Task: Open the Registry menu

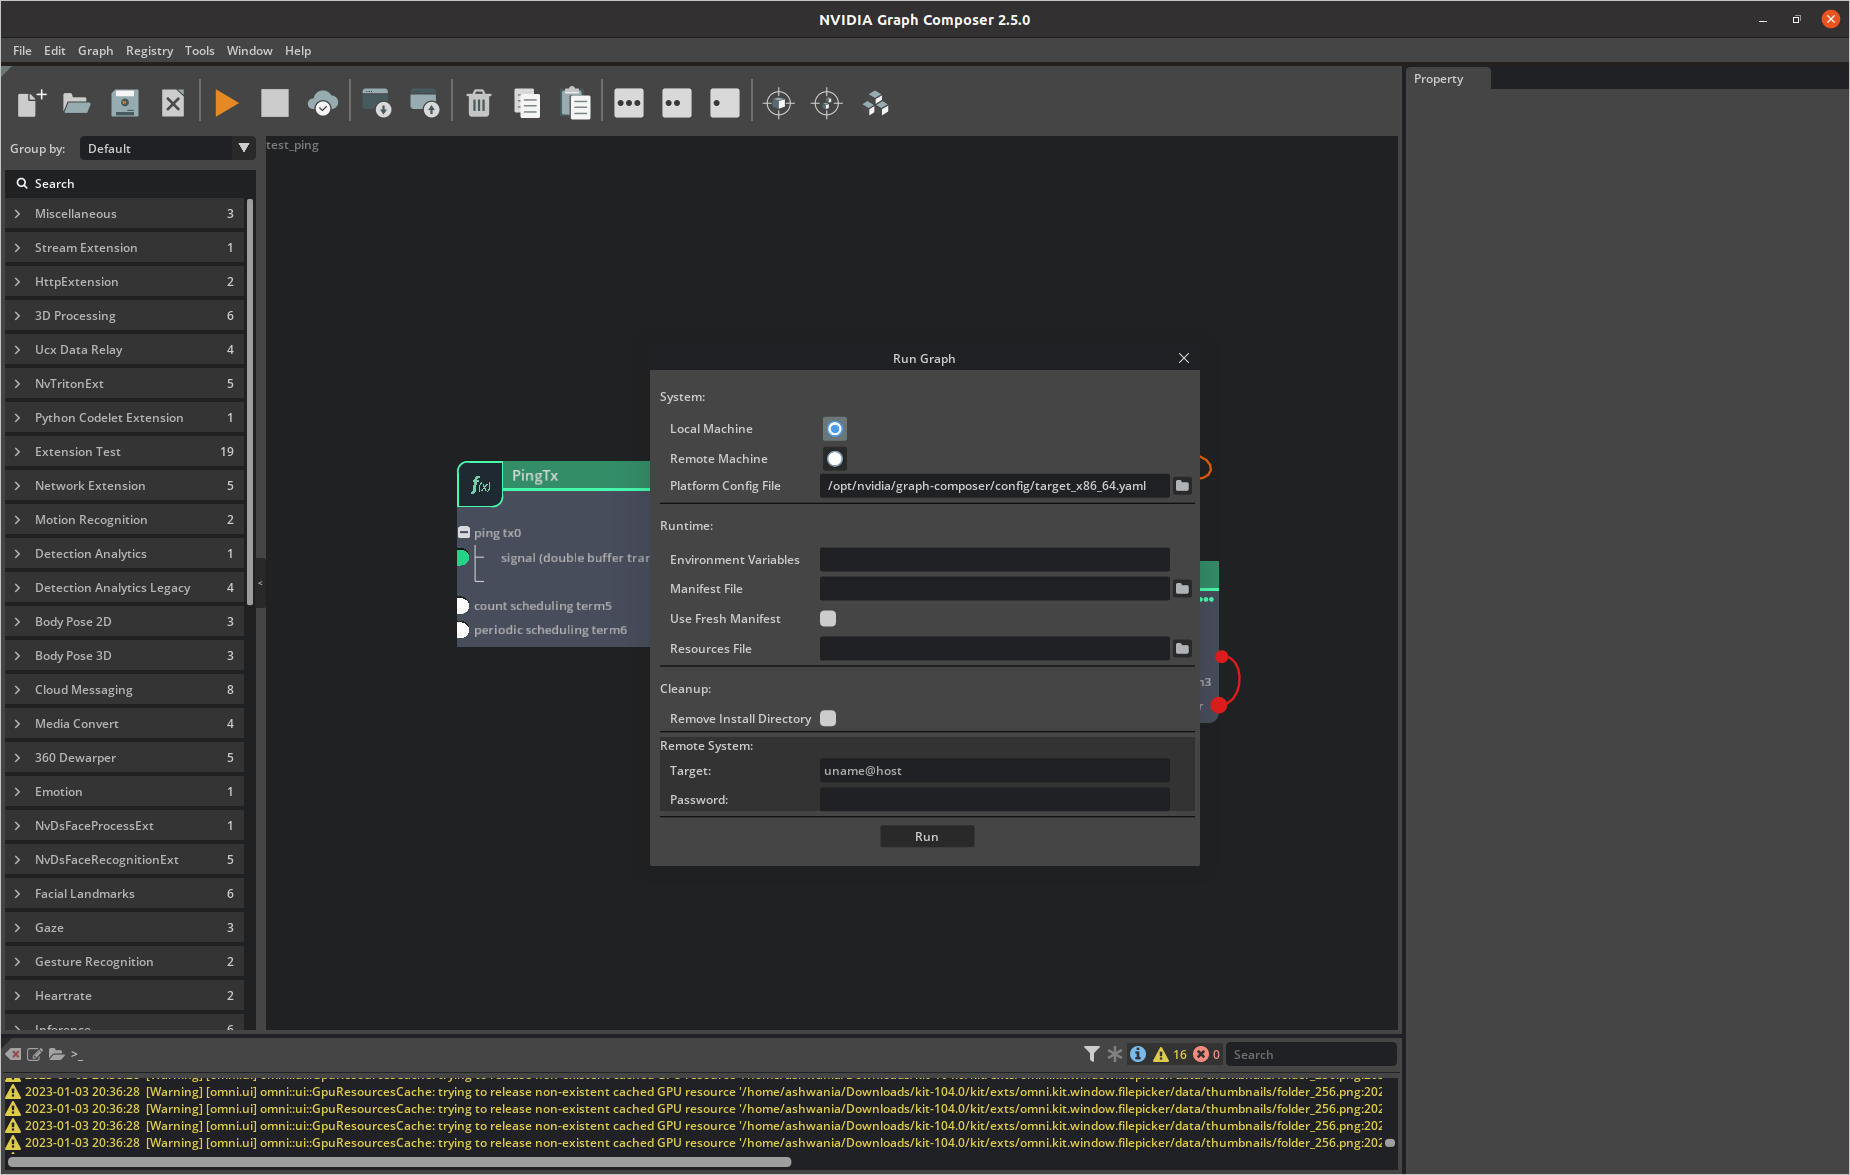Action: click(150, 51)
